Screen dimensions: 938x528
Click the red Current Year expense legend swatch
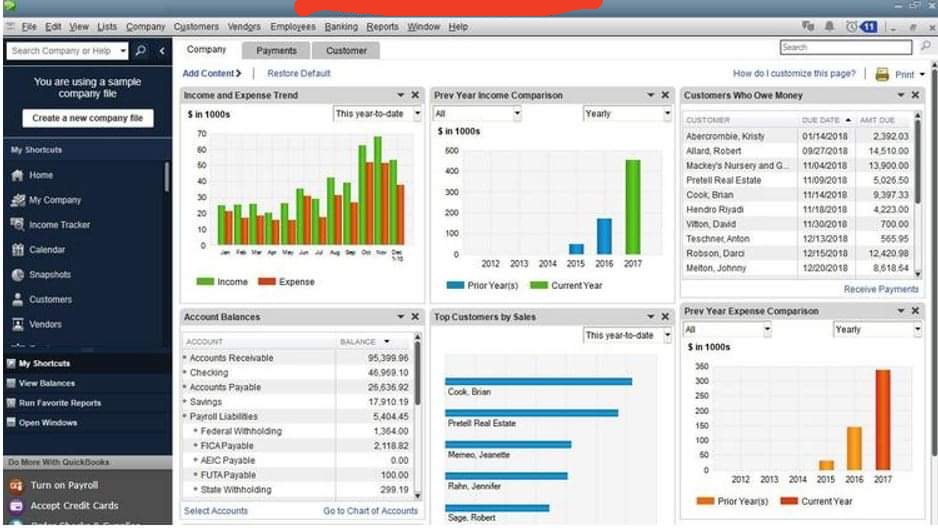pyautogui.click(x=789, y=501)
